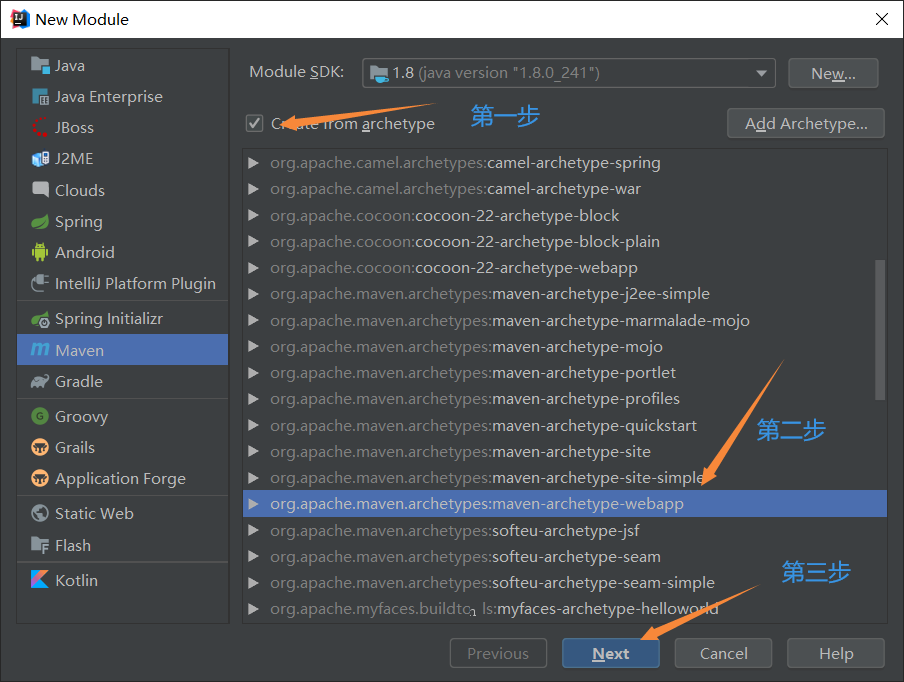Screen dimensions: 904x682
Task: Click the SDK folder icon in Module SDK combo
Action: (379, 73)
